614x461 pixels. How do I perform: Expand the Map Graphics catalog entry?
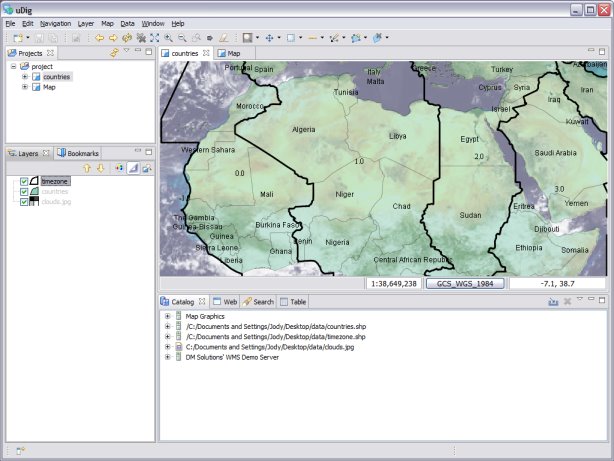[x=167, y=316]
